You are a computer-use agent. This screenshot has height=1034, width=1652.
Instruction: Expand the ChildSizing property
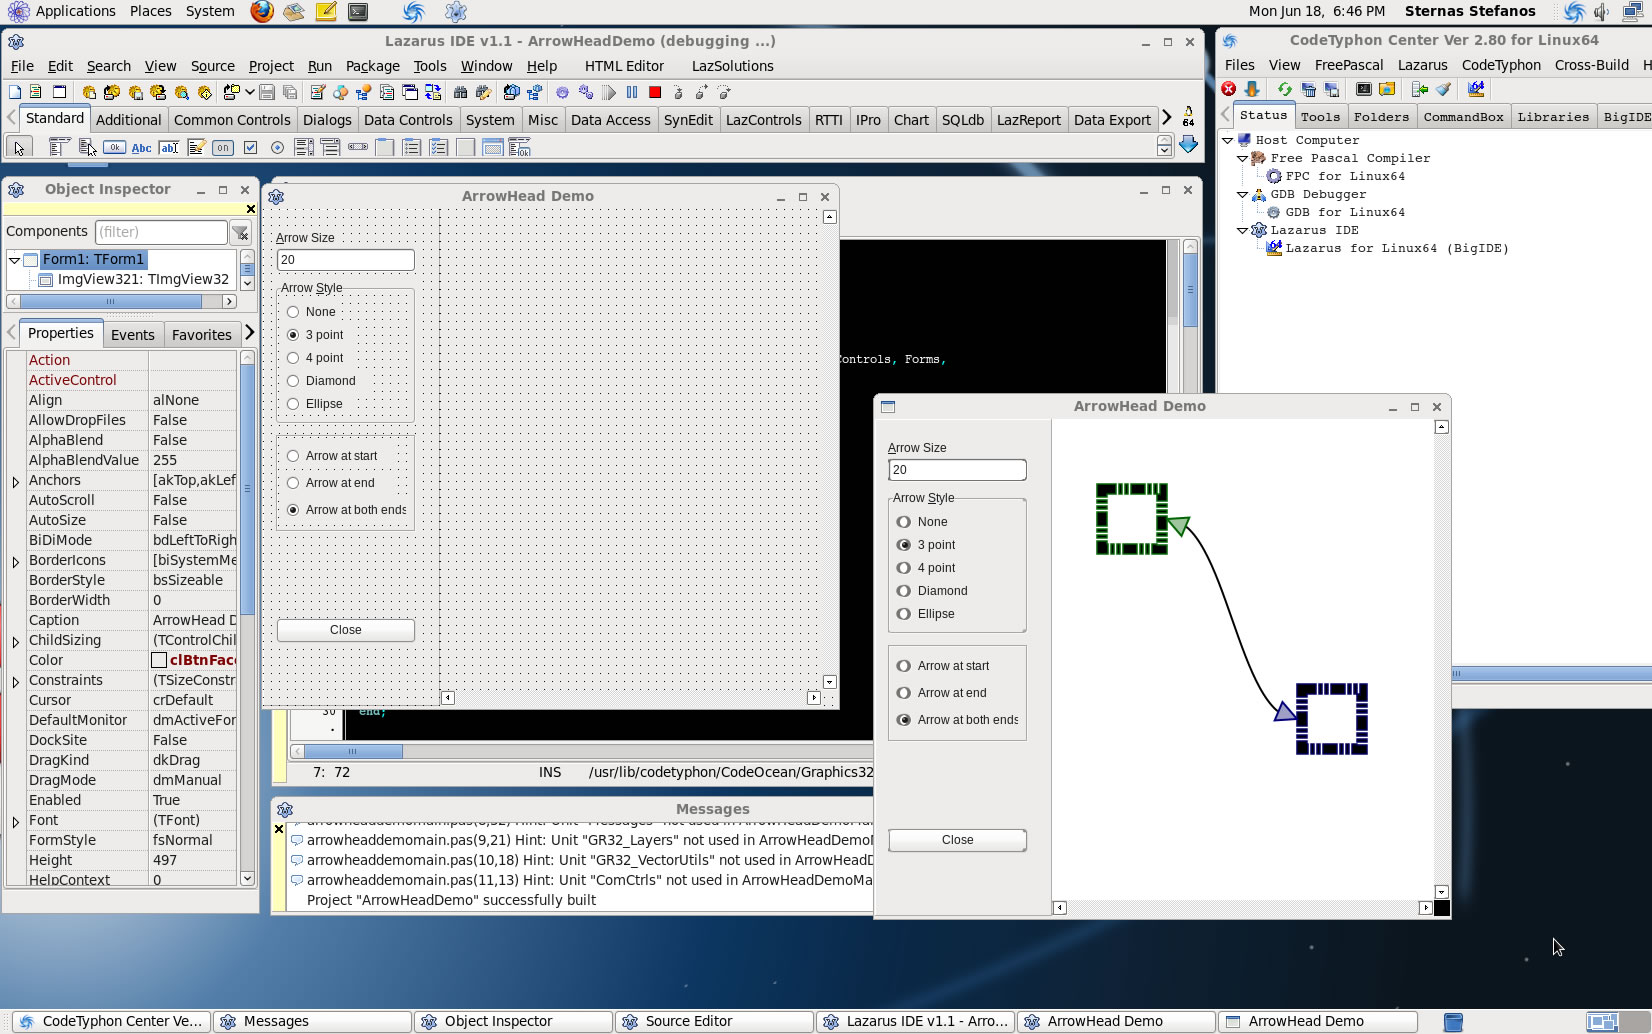click(16, 641)
